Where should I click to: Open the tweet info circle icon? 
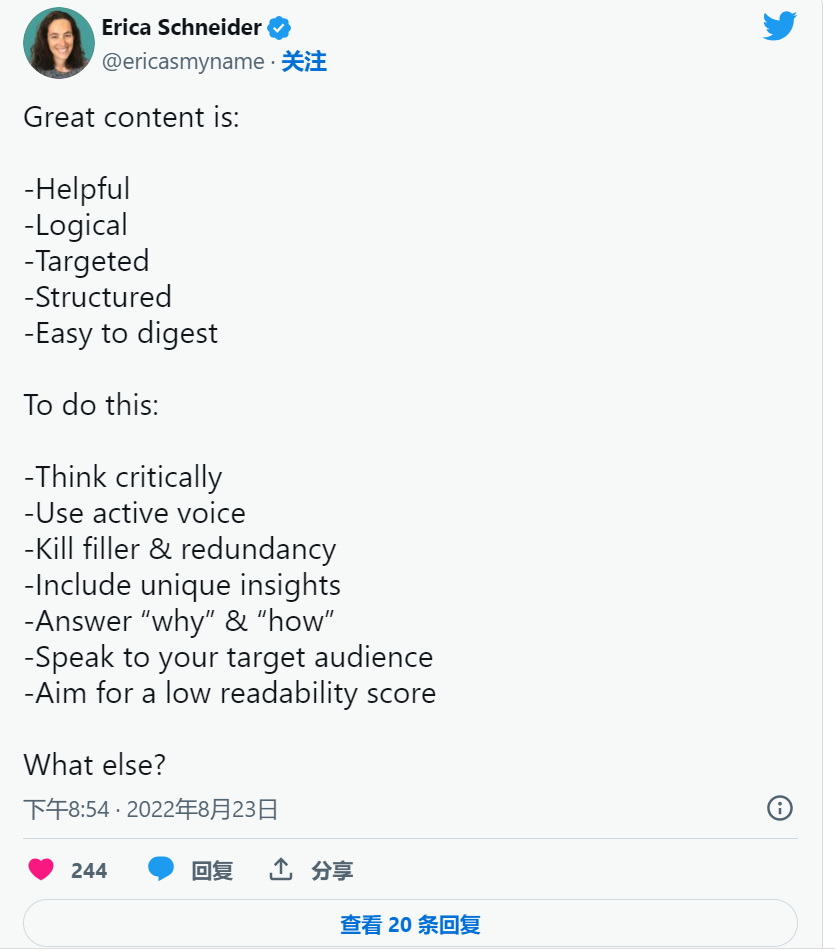[x=780, y=808]
